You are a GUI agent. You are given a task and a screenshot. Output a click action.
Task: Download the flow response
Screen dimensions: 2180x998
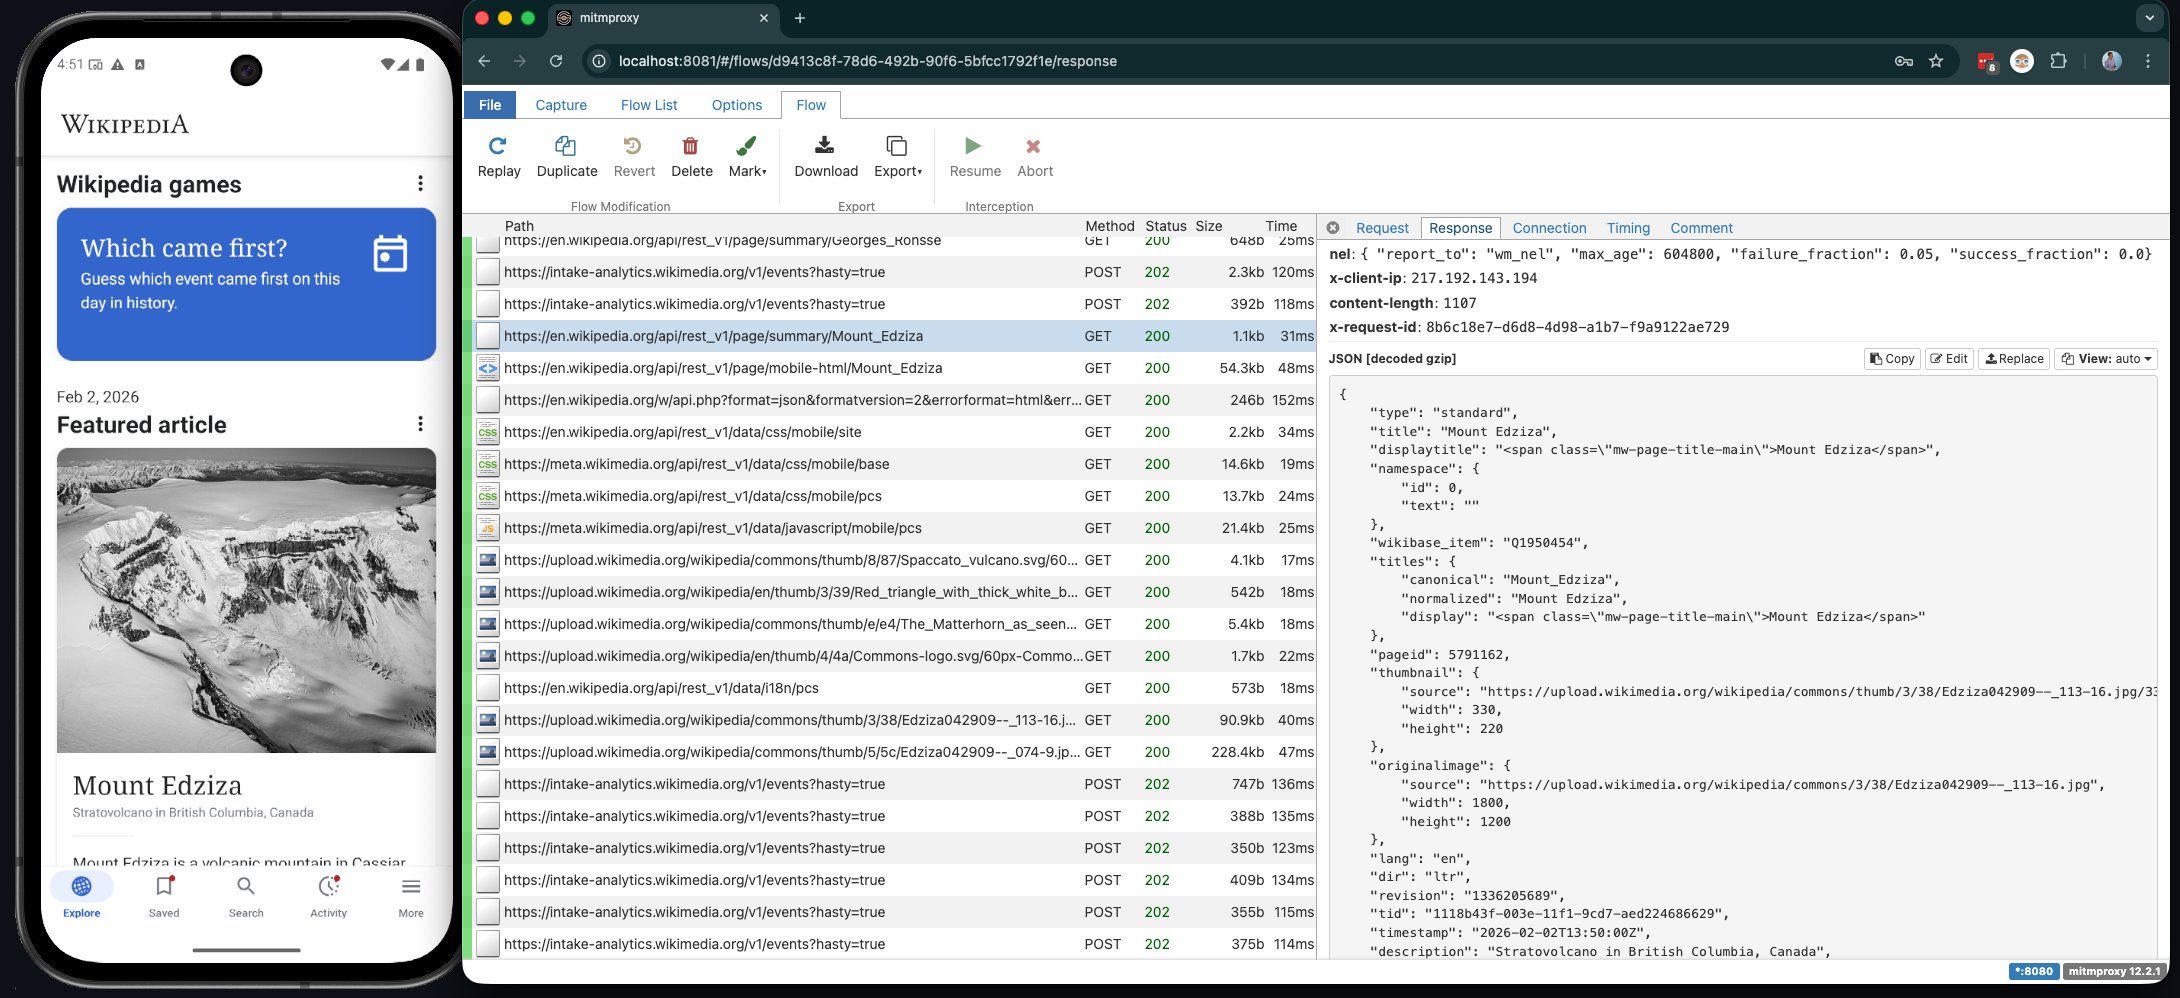pos(825,157)
